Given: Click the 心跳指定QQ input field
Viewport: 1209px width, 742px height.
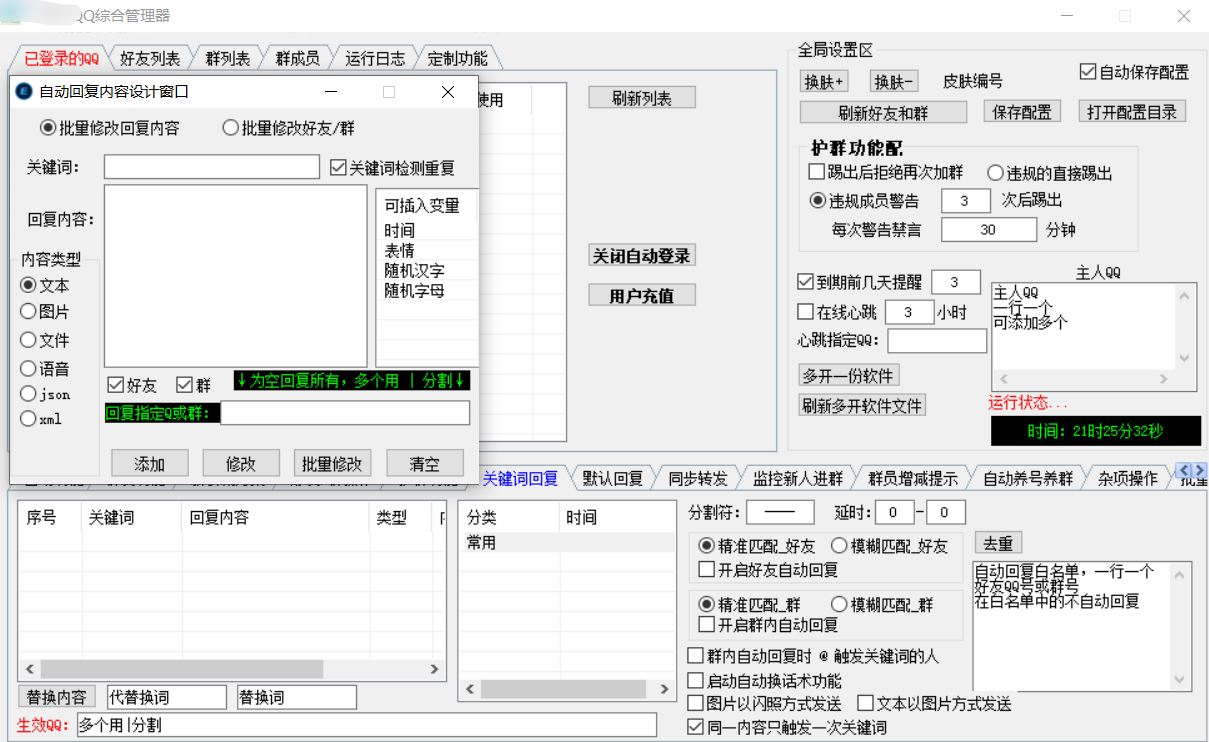Looking at the screenshot, I should click(937, 341).
